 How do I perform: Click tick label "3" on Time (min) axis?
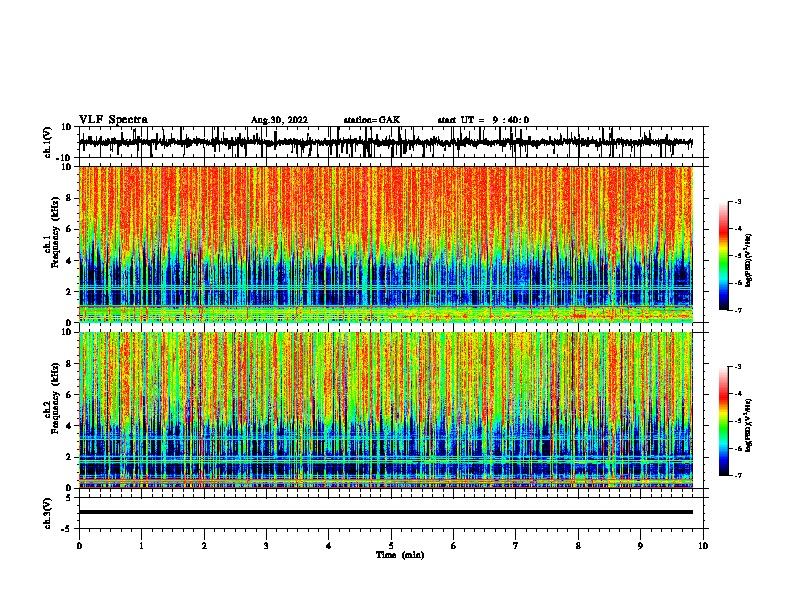pyautogui.click(x=266, y=546)
